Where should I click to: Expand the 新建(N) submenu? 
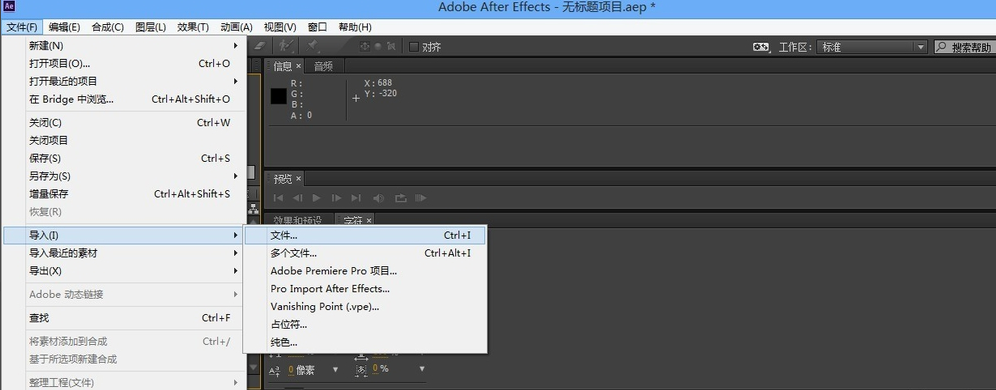124,46
